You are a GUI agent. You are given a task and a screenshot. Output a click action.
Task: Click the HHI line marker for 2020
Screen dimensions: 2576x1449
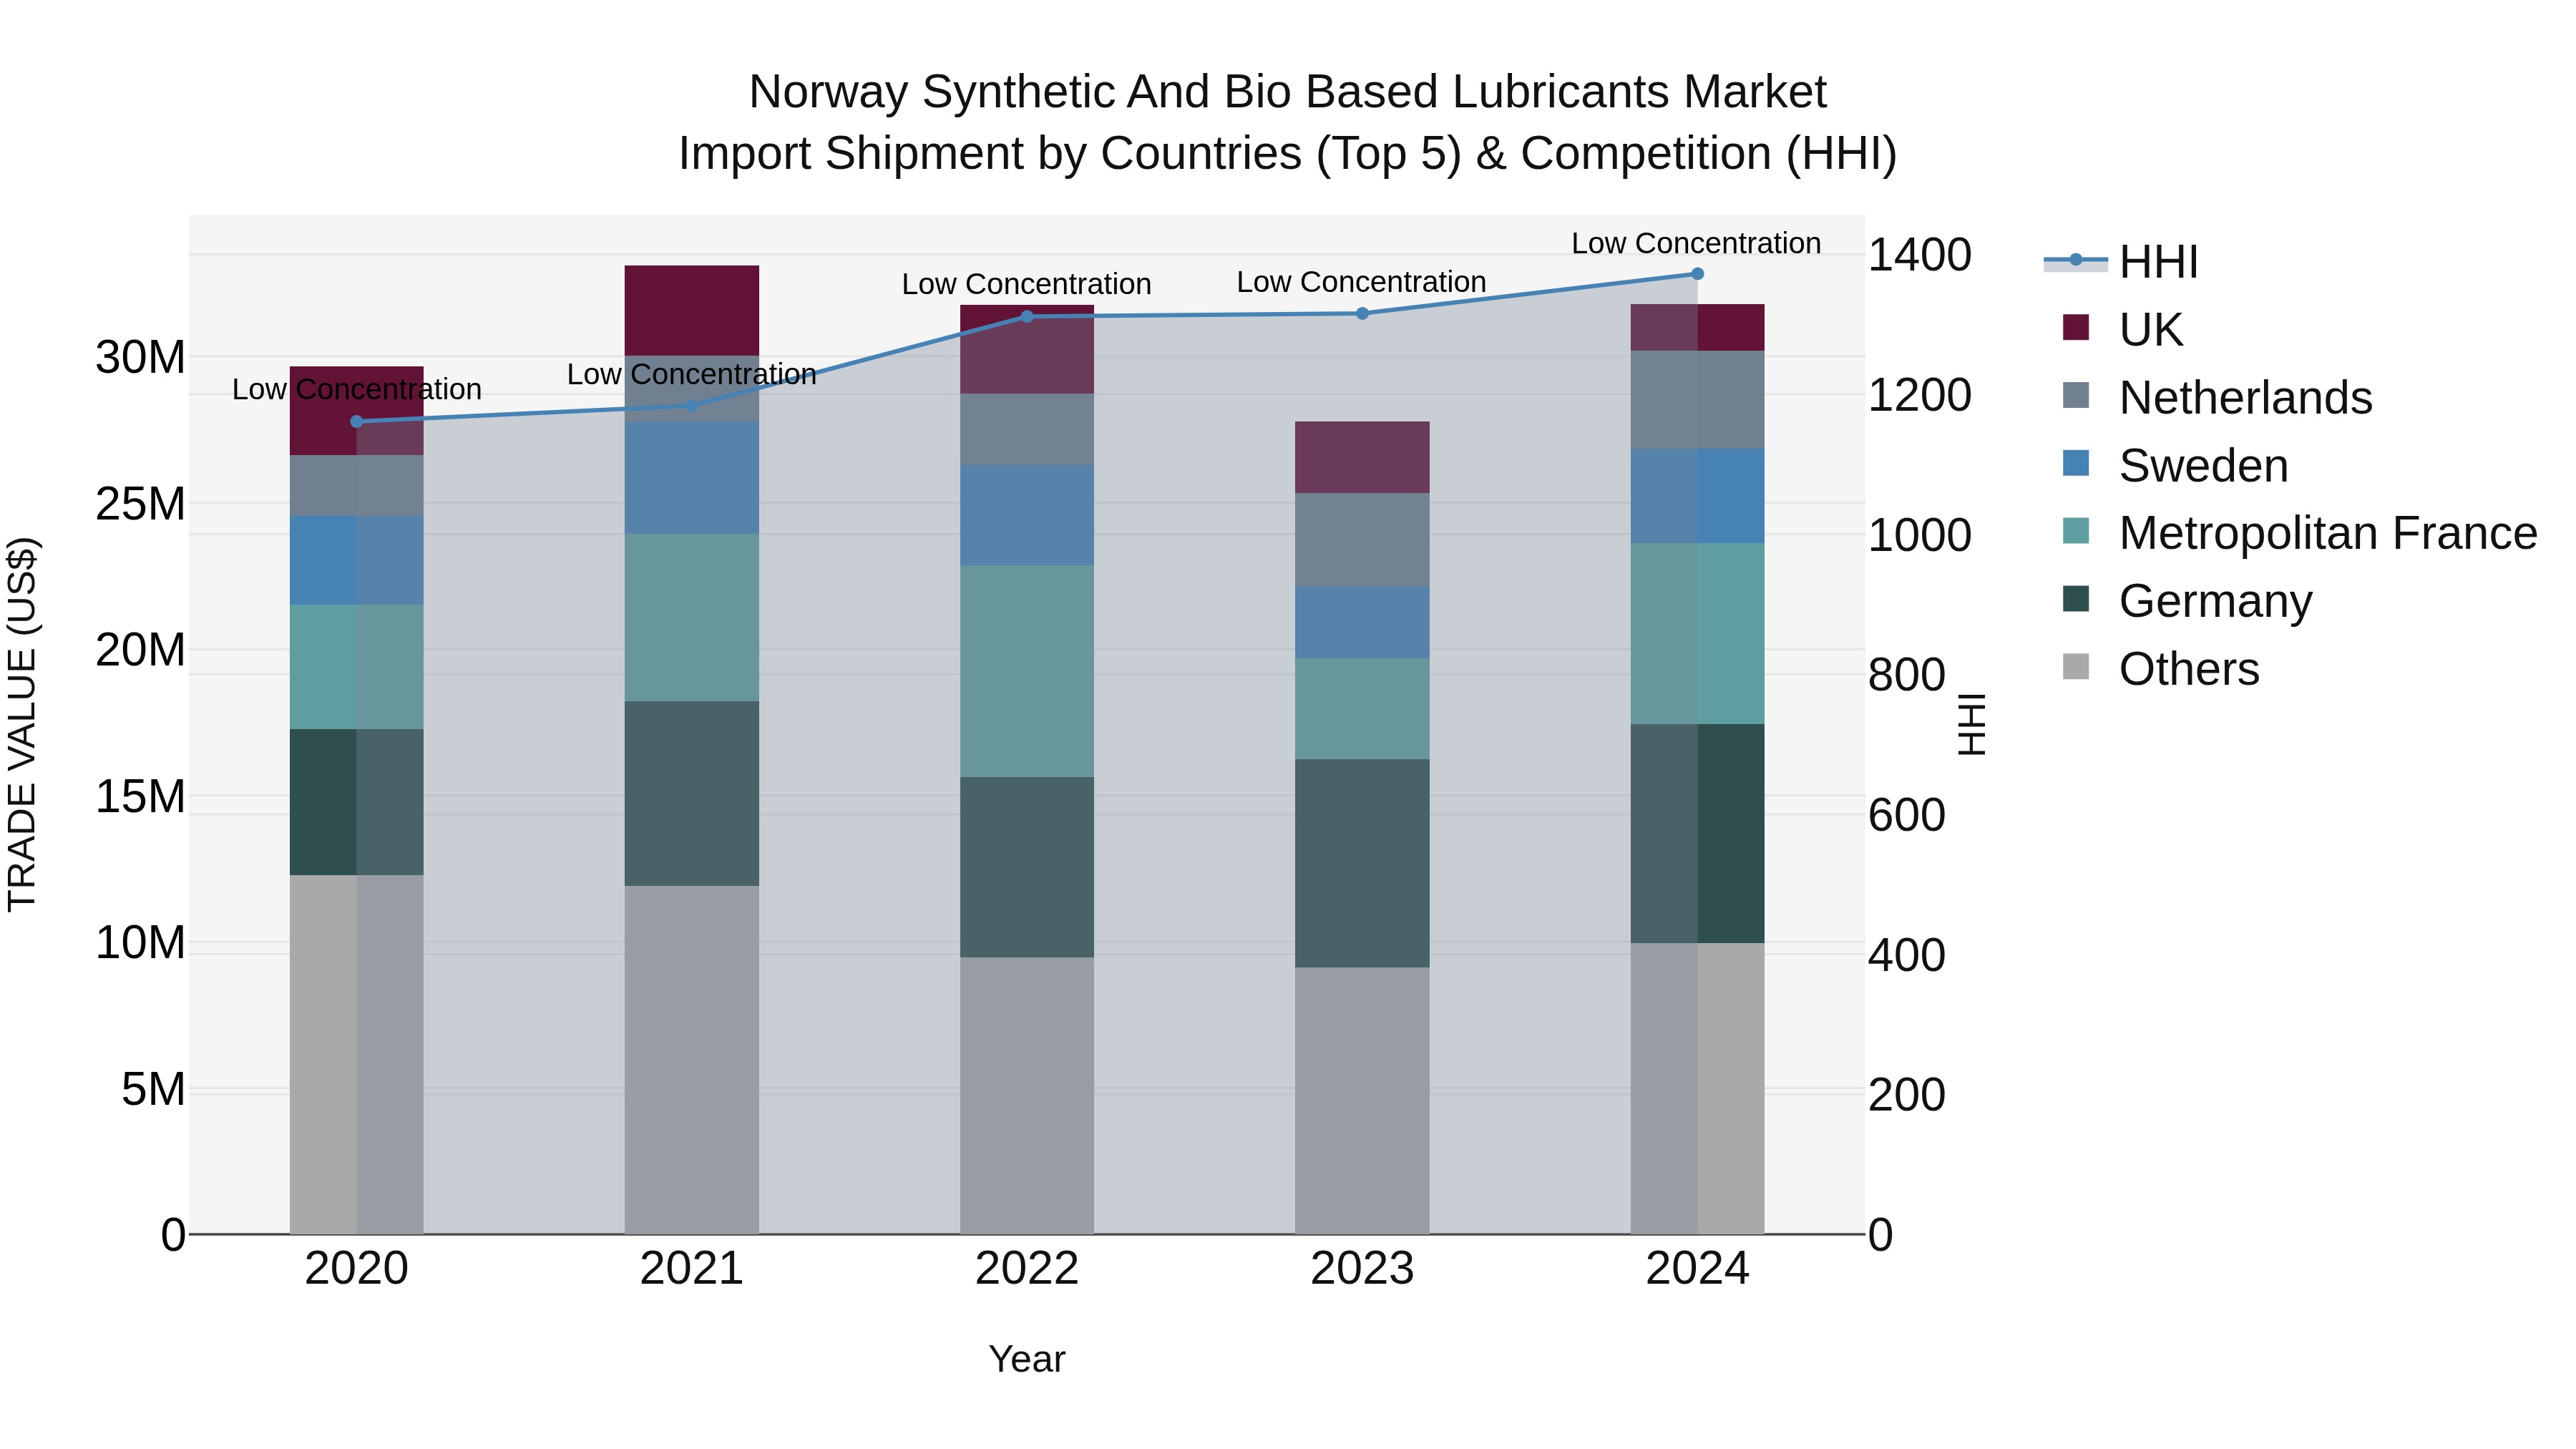357,422
